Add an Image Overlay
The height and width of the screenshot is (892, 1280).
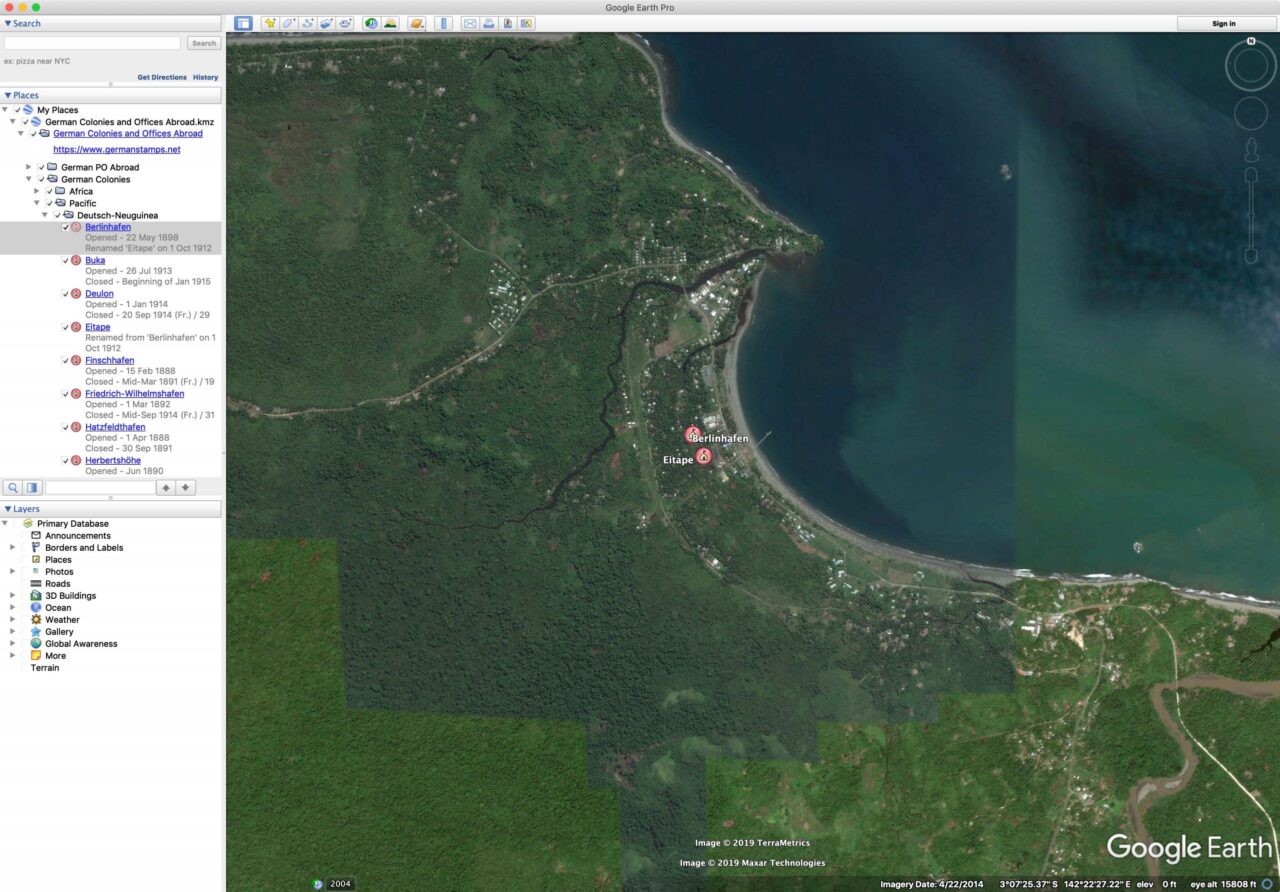(x=325, y=23)
